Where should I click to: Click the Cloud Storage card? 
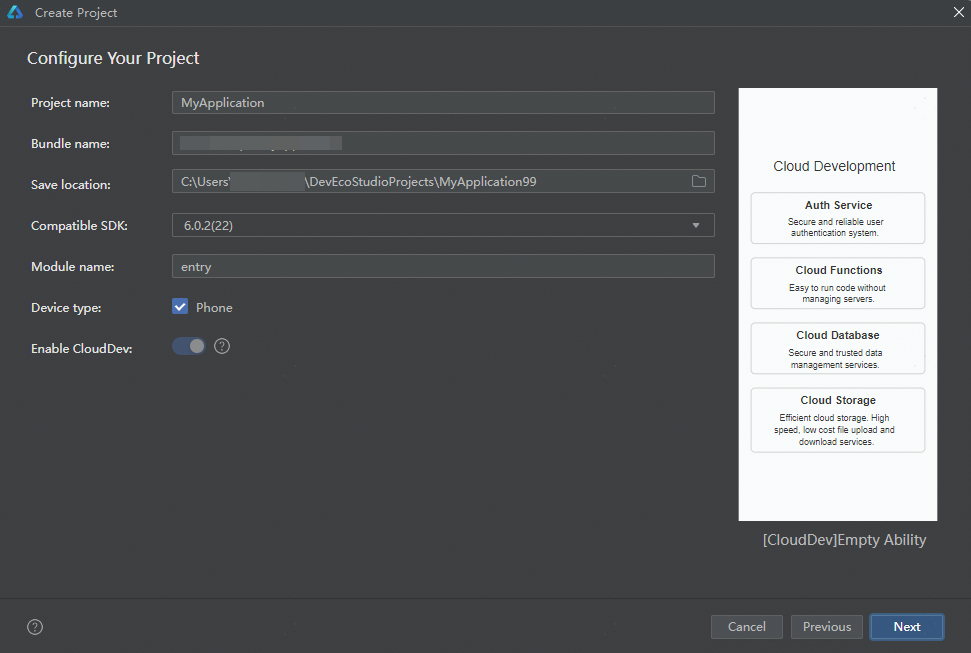pyautogui.click(x=837, y=420)
